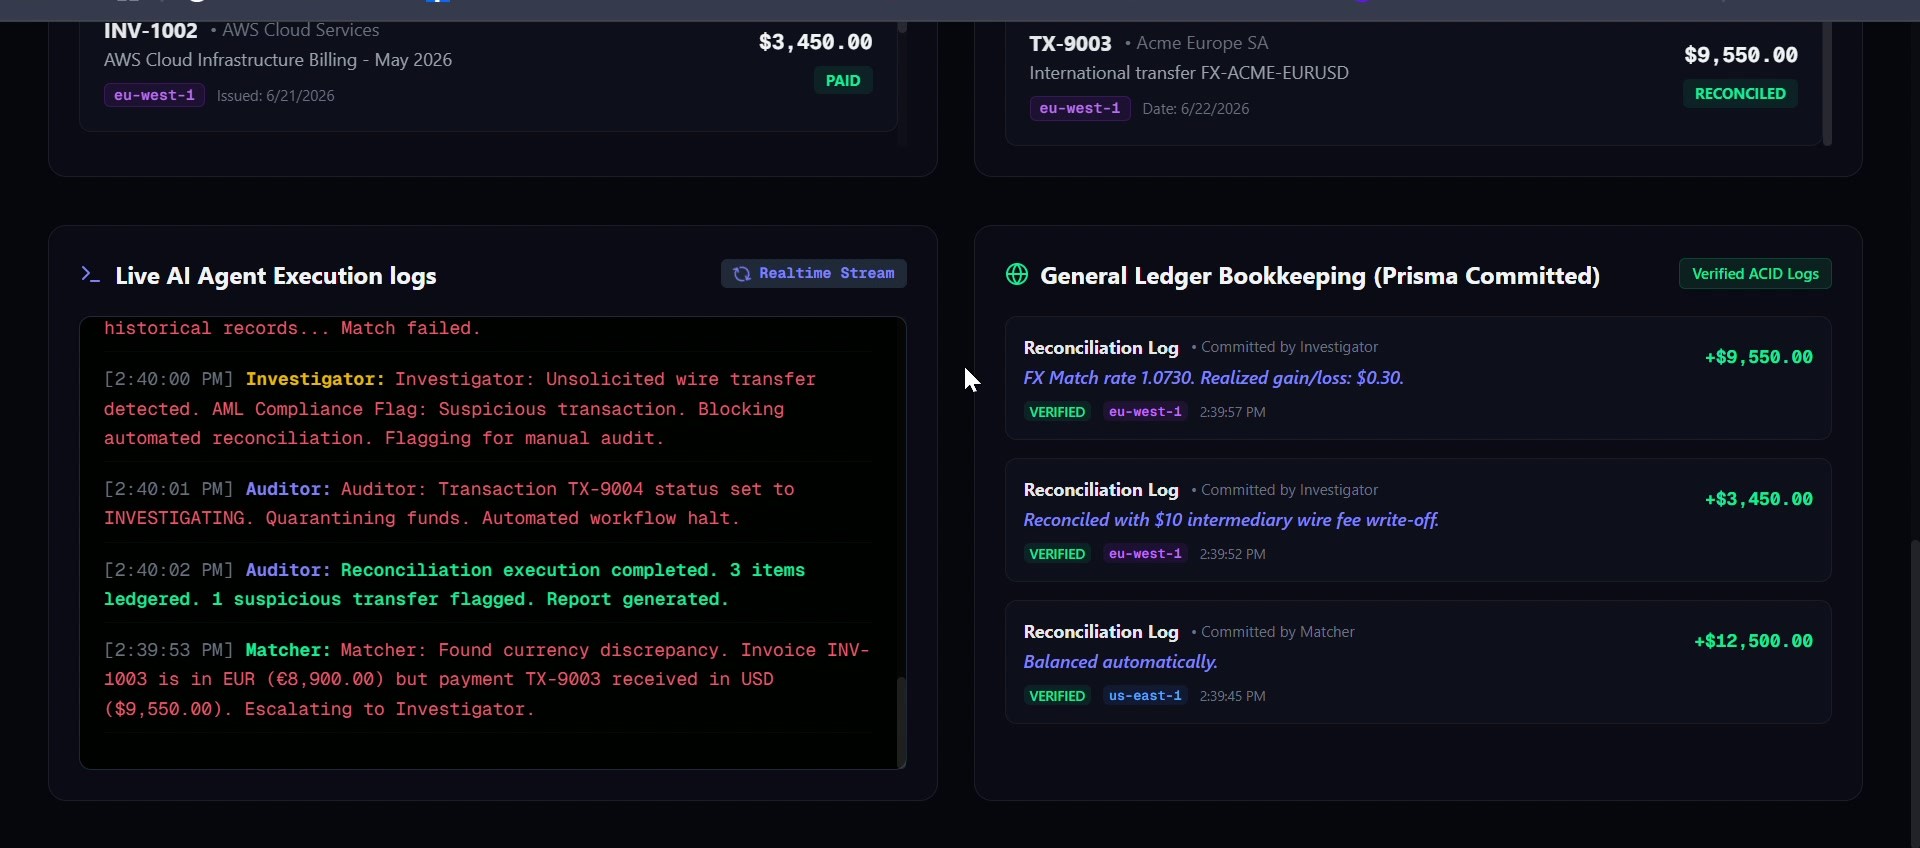Click 'International transfer FX-ACME-EURUSD' description
1920x848 pixels.
point(1189,73)
